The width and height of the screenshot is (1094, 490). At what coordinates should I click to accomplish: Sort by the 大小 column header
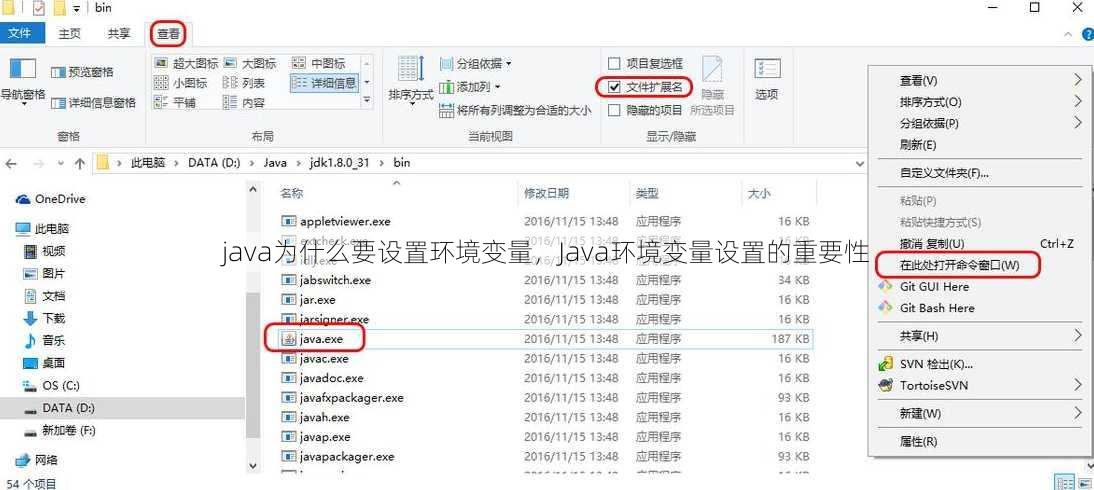(759, 193)
